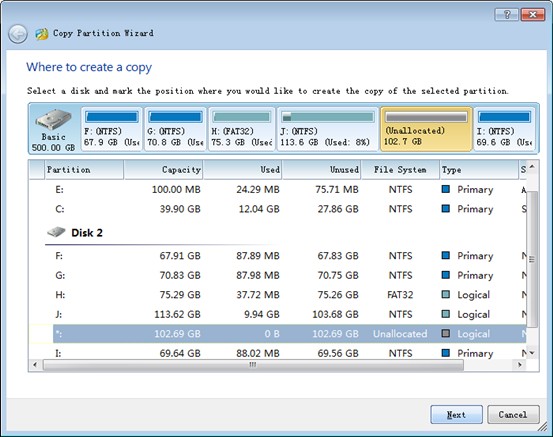Click the 27.86 GB unused cell

pos(338,209)
